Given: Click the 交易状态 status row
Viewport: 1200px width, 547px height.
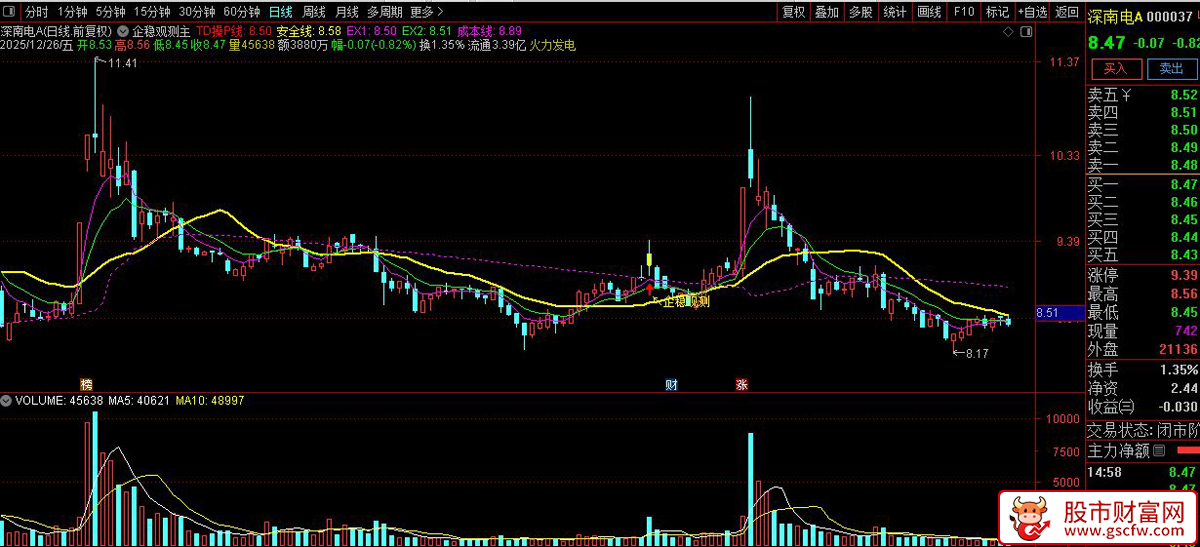Looking at the screenshot, I should [1143, 431].
